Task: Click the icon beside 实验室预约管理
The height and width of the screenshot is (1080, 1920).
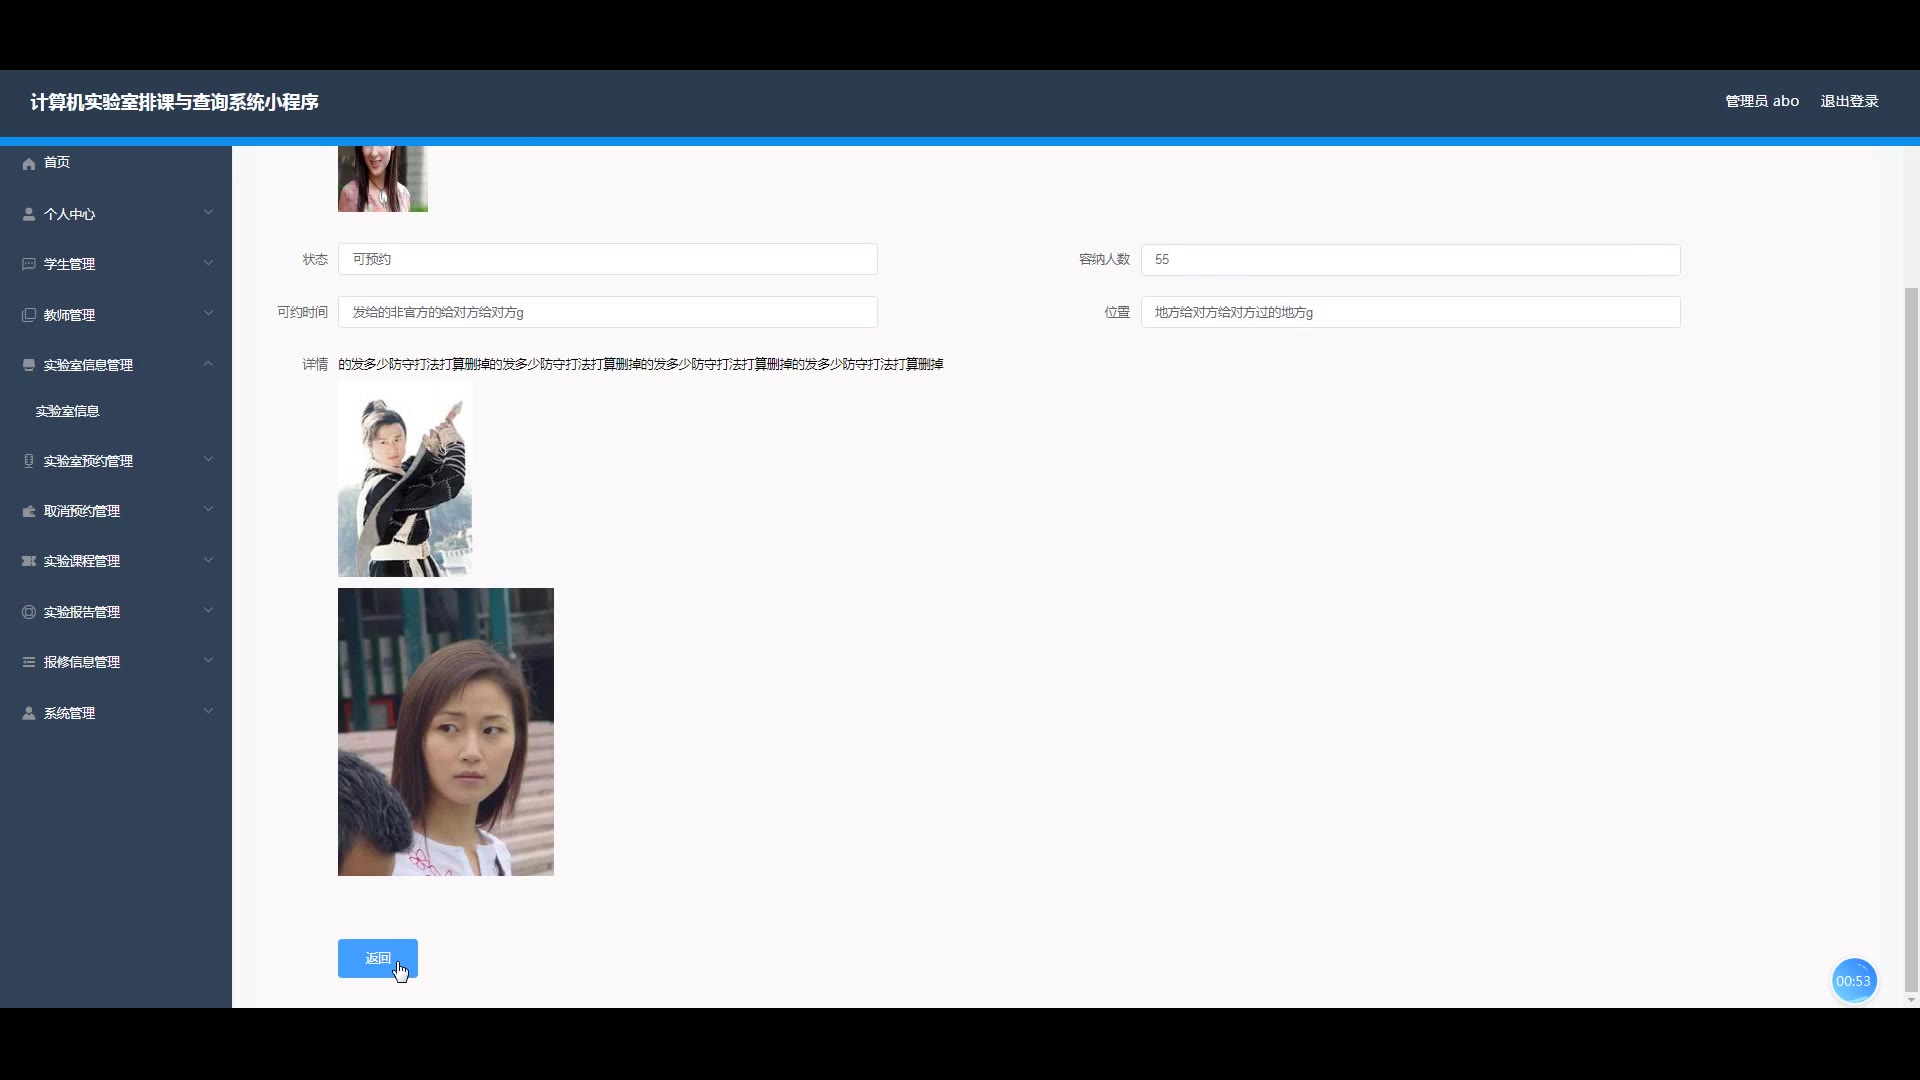Action: (x=29, y=461)
